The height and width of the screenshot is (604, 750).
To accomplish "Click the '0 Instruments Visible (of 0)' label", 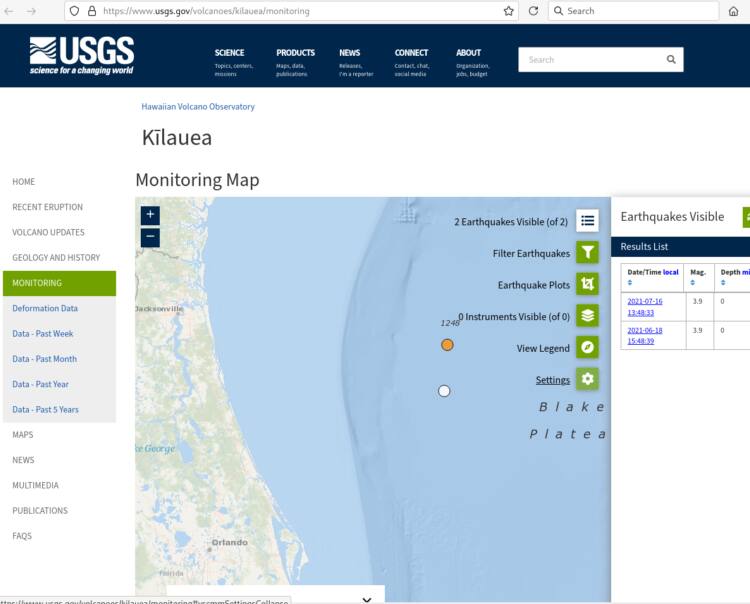I will pyautogui.click(x=514, y=317).
